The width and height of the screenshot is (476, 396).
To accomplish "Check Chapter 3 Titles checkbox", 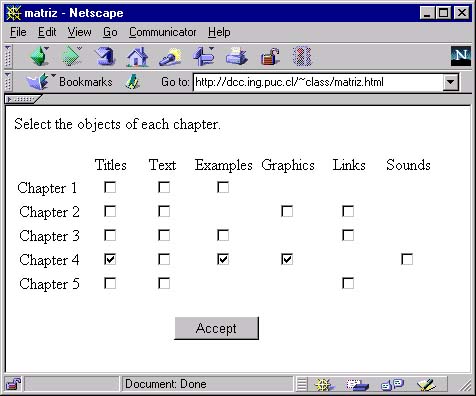I will pos(110,235).
